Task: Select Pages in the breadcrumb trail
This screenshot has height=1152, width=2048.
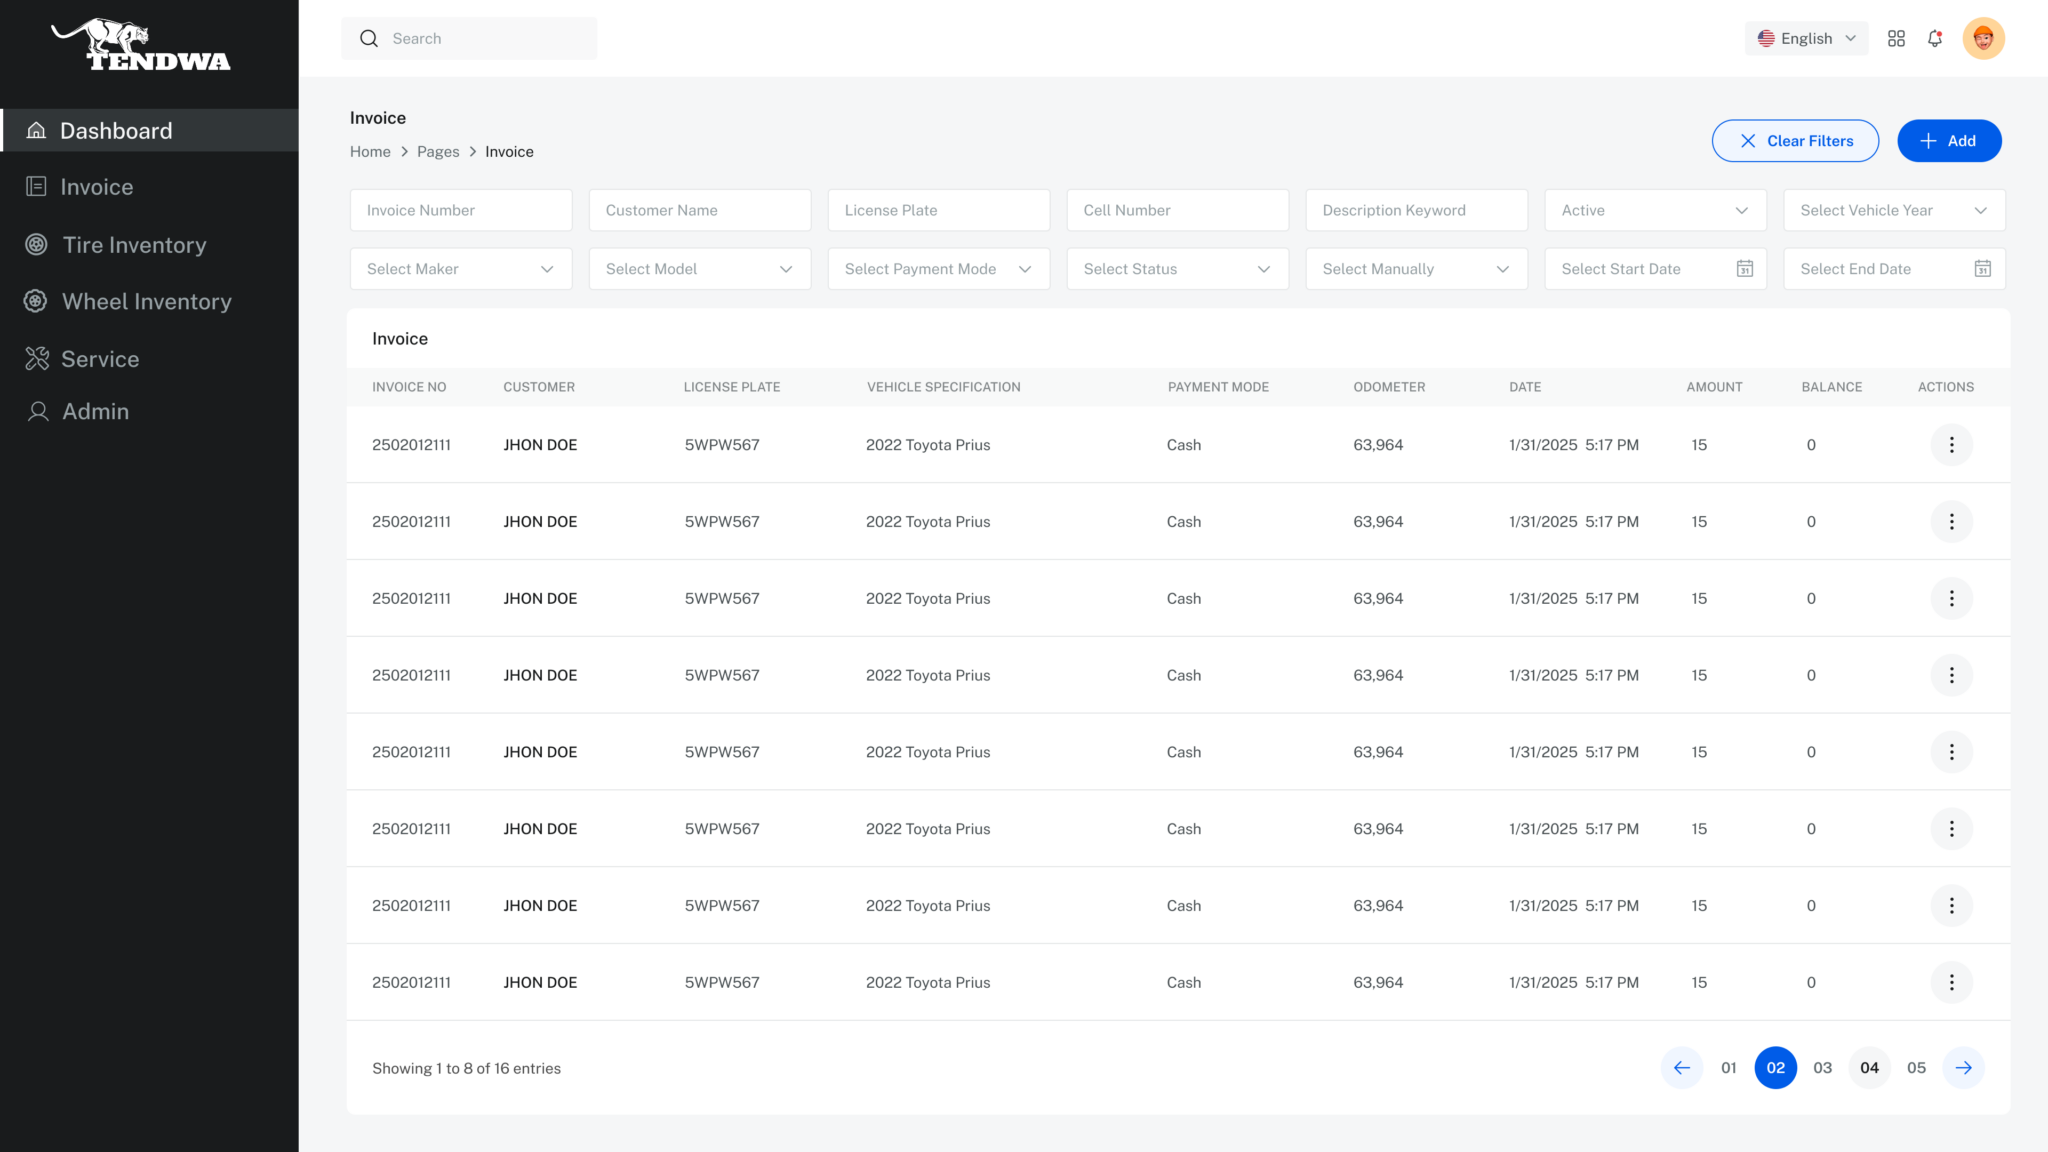Action: pyautogui.click(x=438, y=151)
